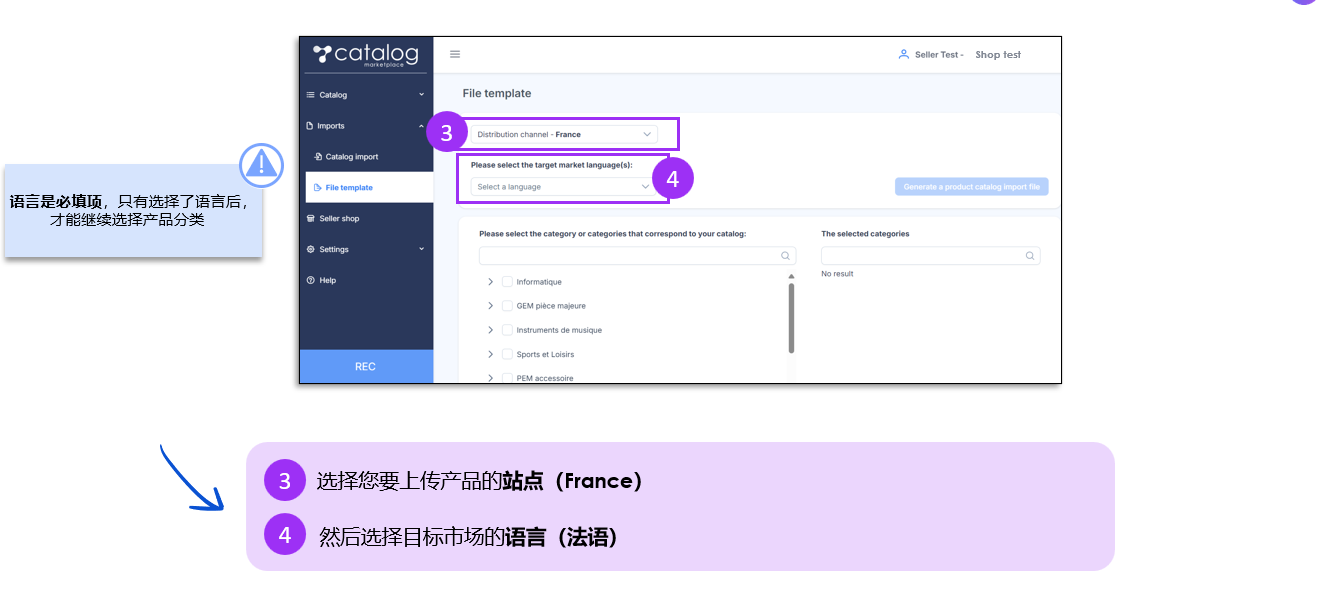Click the Seller Test user profile icon
The width and height of the screenshot is (1339, 600).
(903, 55)
